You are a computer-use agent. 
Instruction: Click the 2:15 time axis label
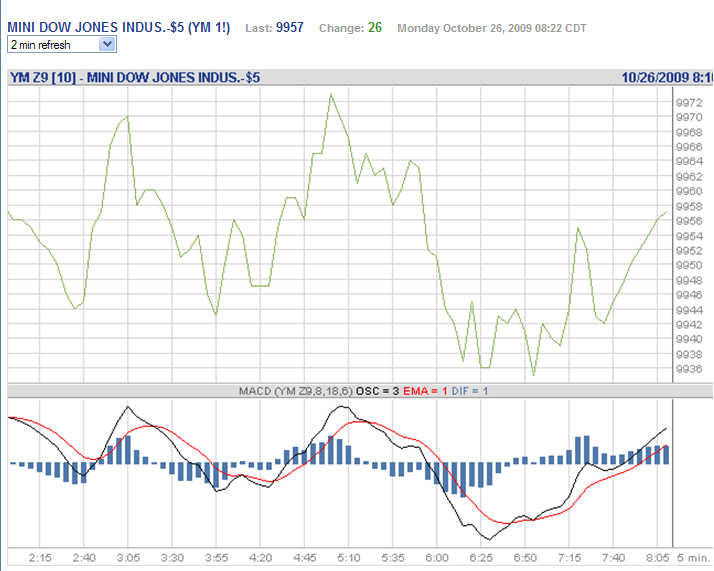pos(40,558)
